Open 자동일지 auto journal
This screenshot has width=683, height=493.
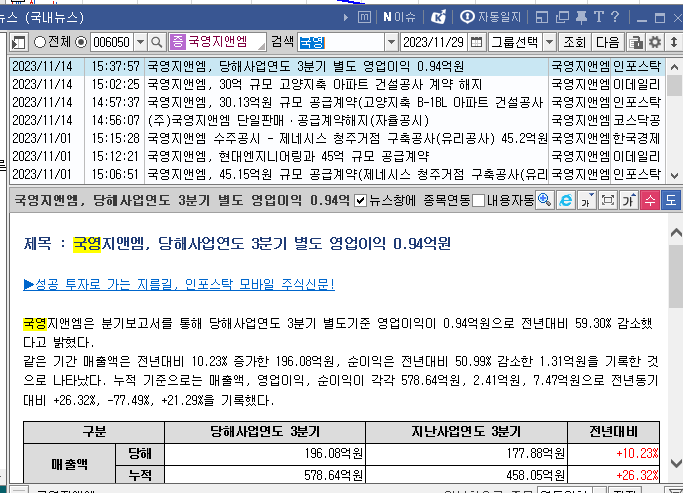(490, 17)
